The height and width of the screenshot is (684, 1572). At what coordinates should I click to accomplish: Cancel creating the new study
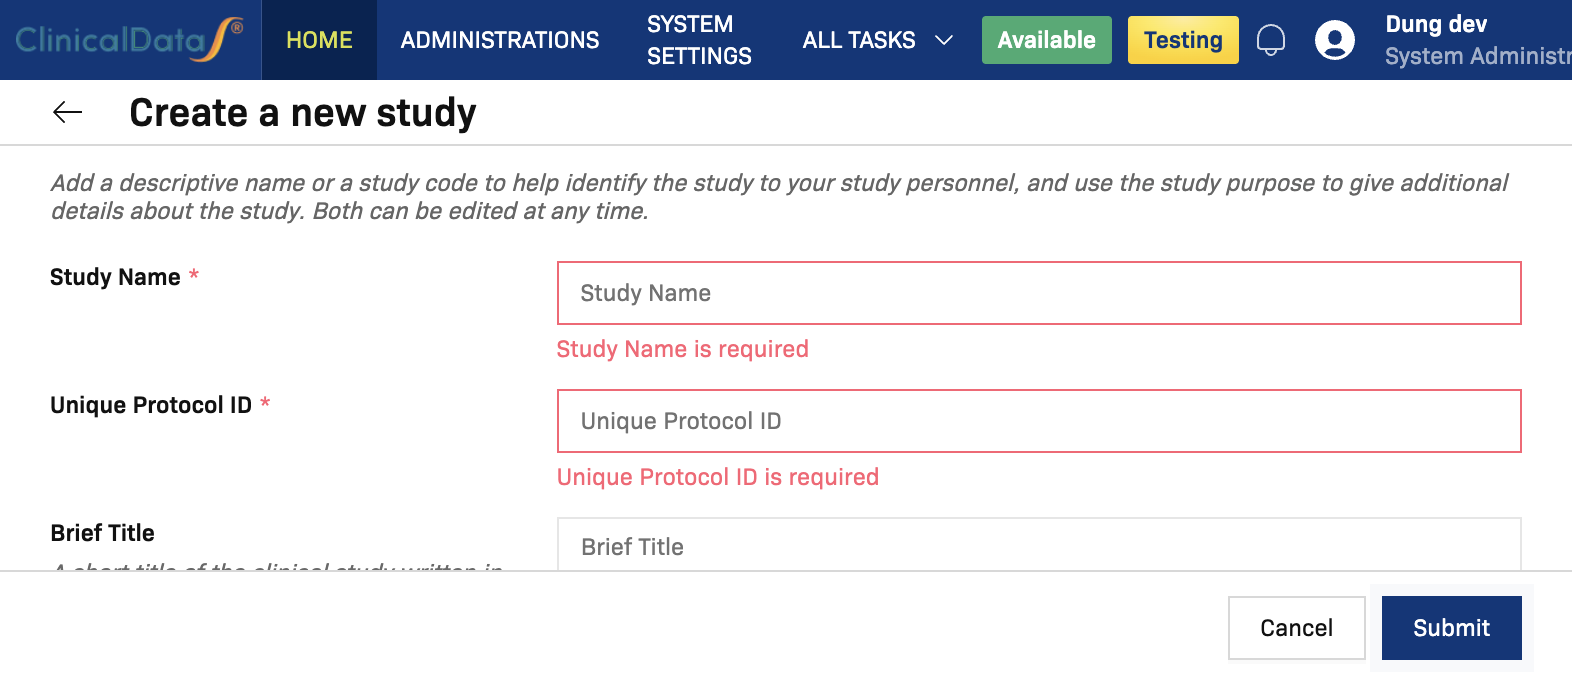(1296, 627)
